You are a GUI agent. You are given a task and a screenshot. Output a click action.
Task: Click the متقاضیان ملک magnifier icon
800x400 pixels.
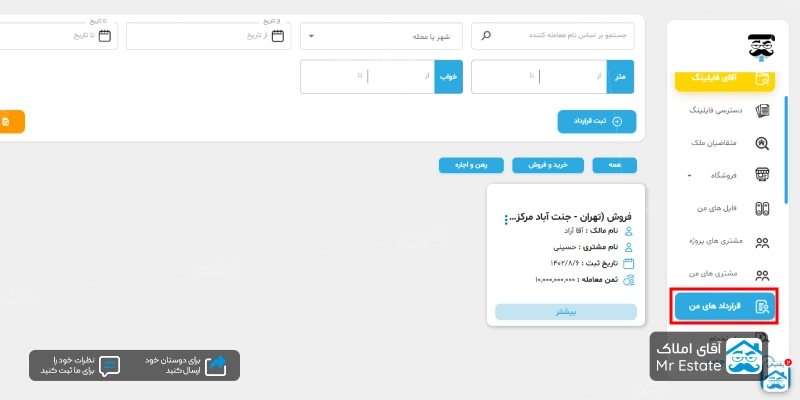(762, 143)
